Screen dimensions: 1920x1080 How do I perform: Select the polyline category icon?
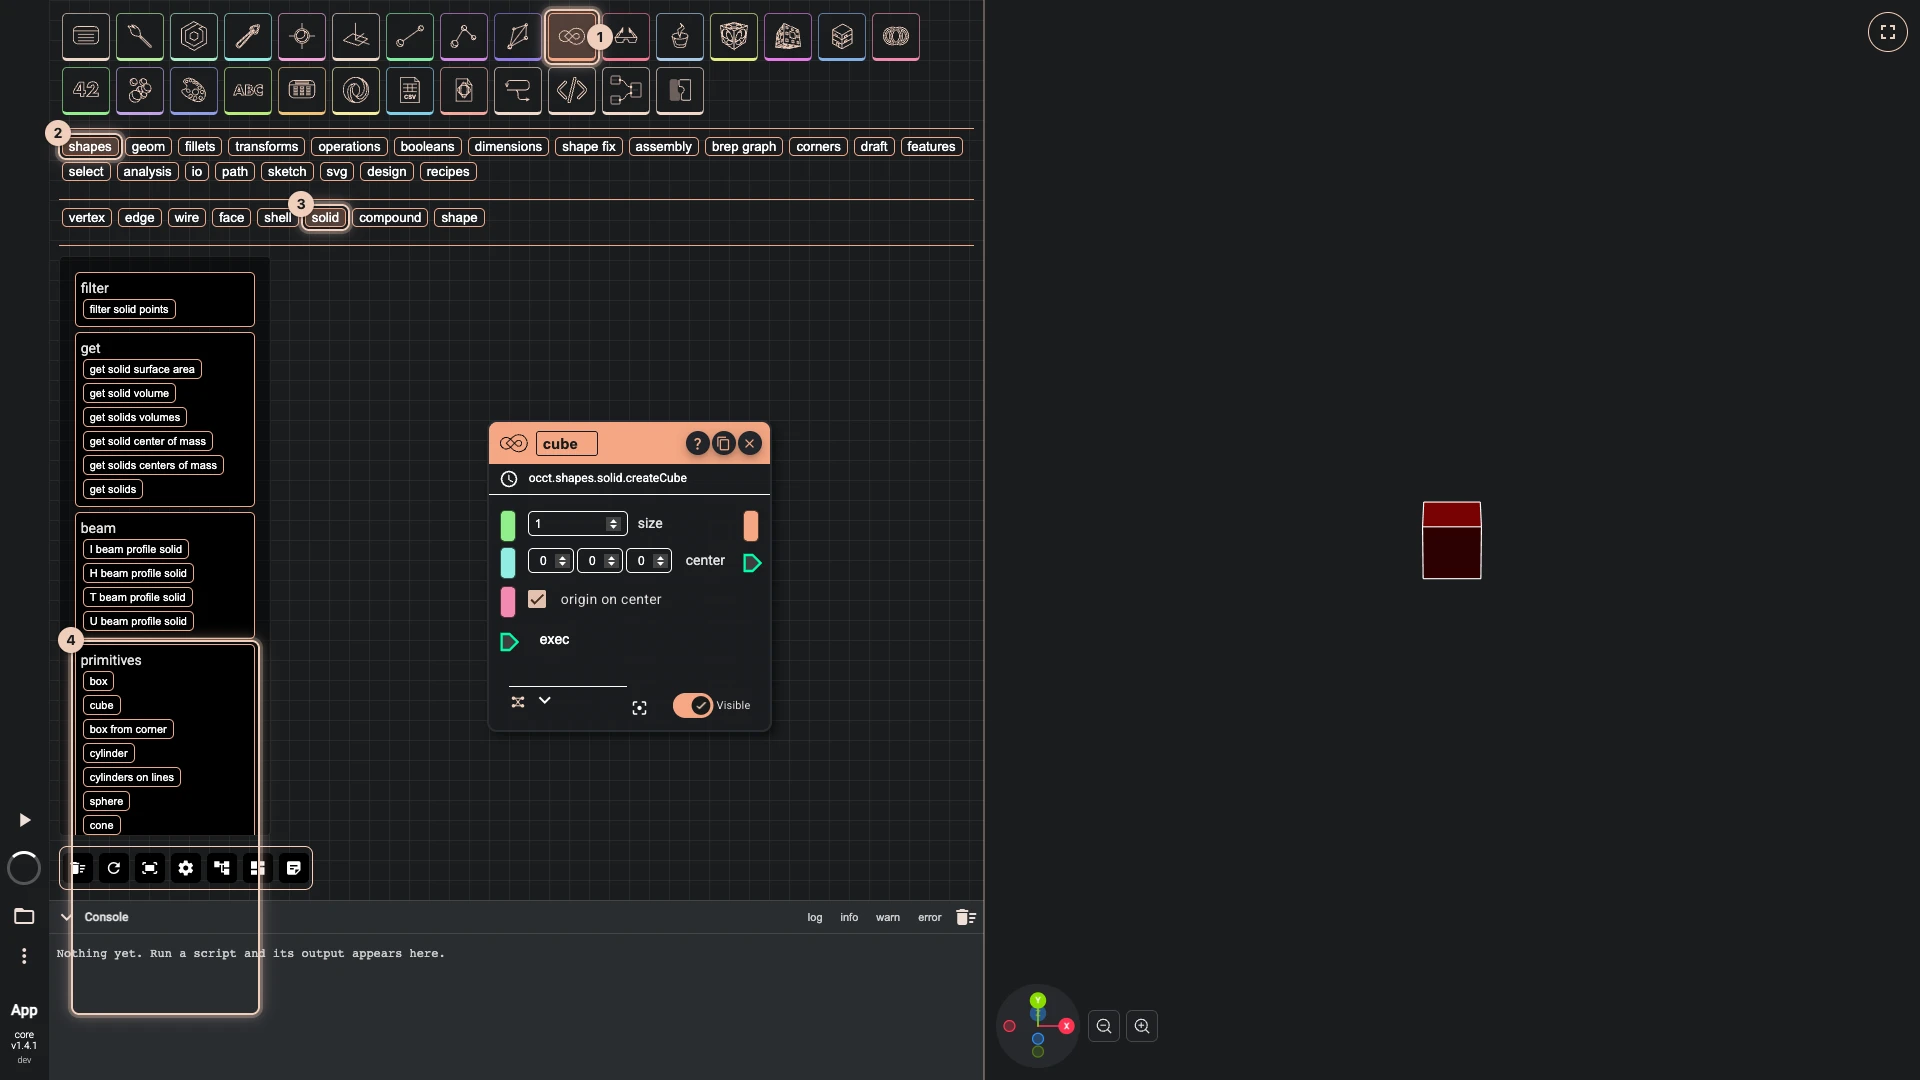coord(464,37)
